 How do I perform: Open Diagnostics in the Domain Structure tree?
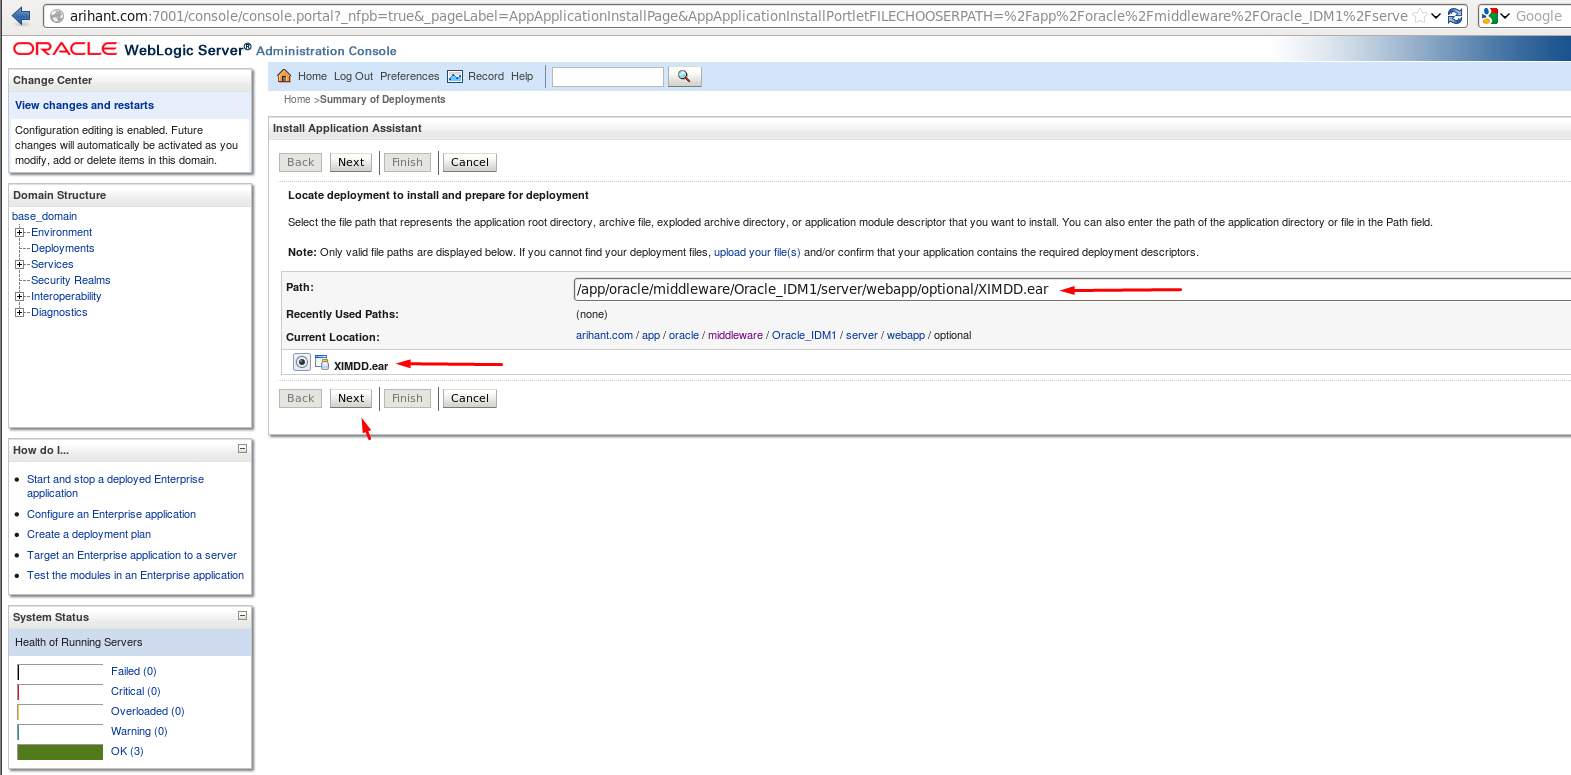pos(59,312)
